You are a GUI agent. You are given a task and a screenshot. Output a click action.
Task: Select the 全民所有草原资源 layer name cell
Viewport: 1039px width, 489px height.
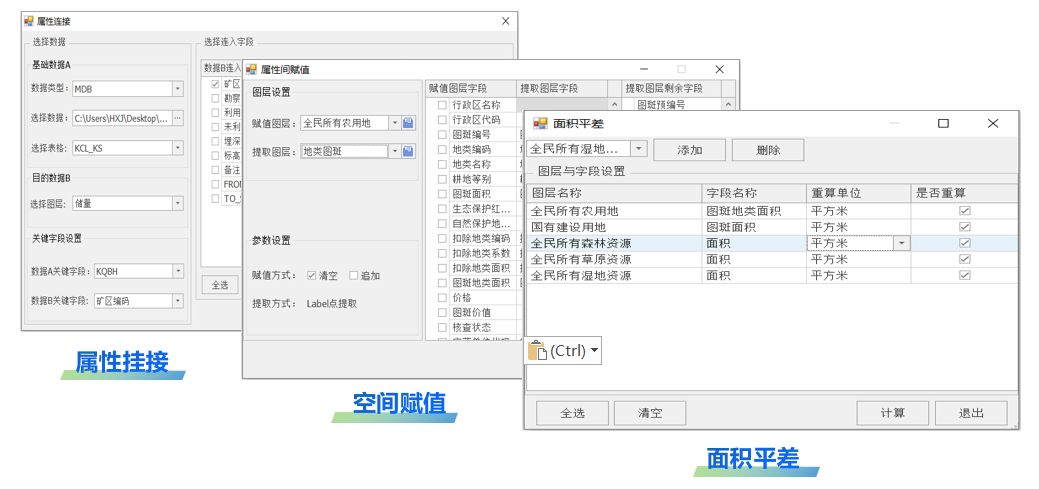tap(615, 259)
